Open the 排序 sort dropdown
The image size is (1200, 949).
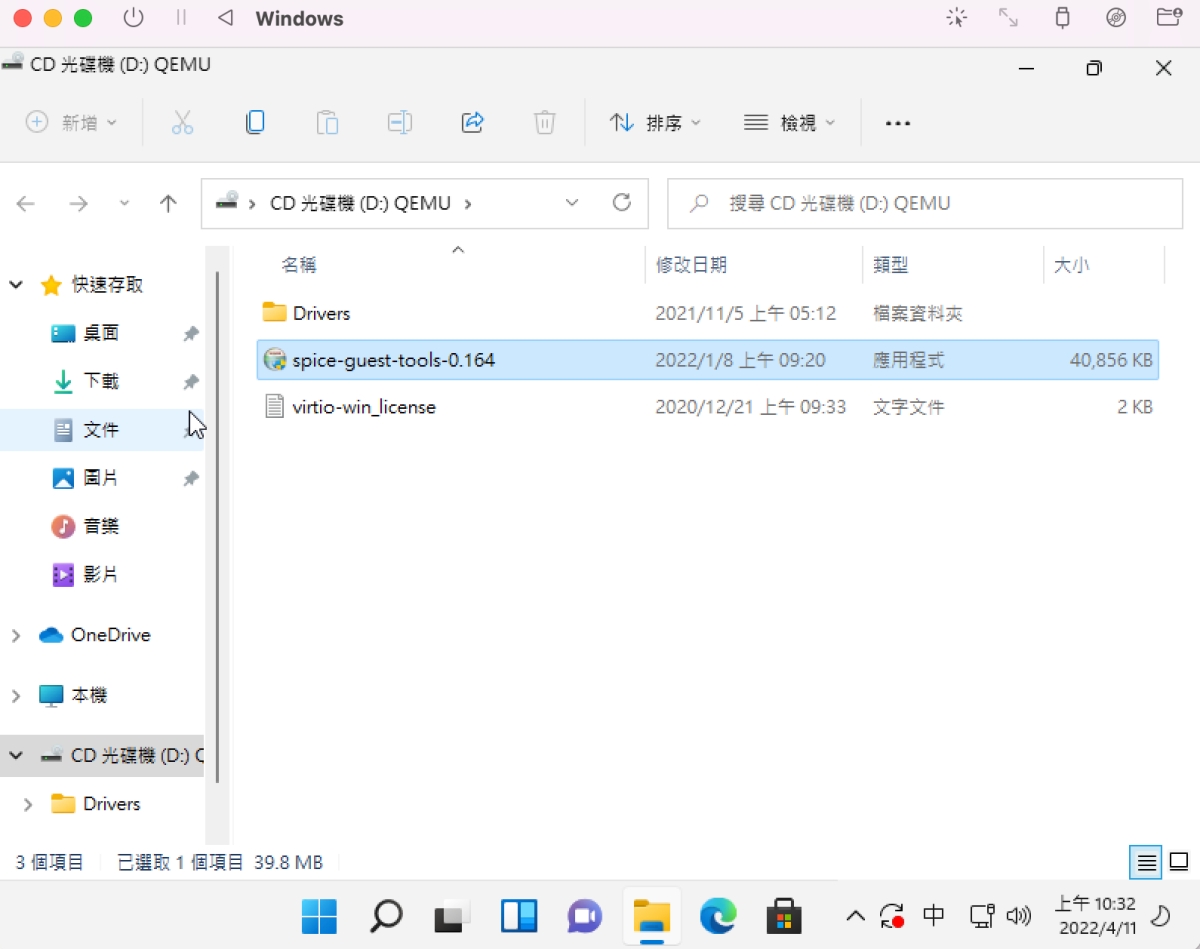(x=655, y=123)
